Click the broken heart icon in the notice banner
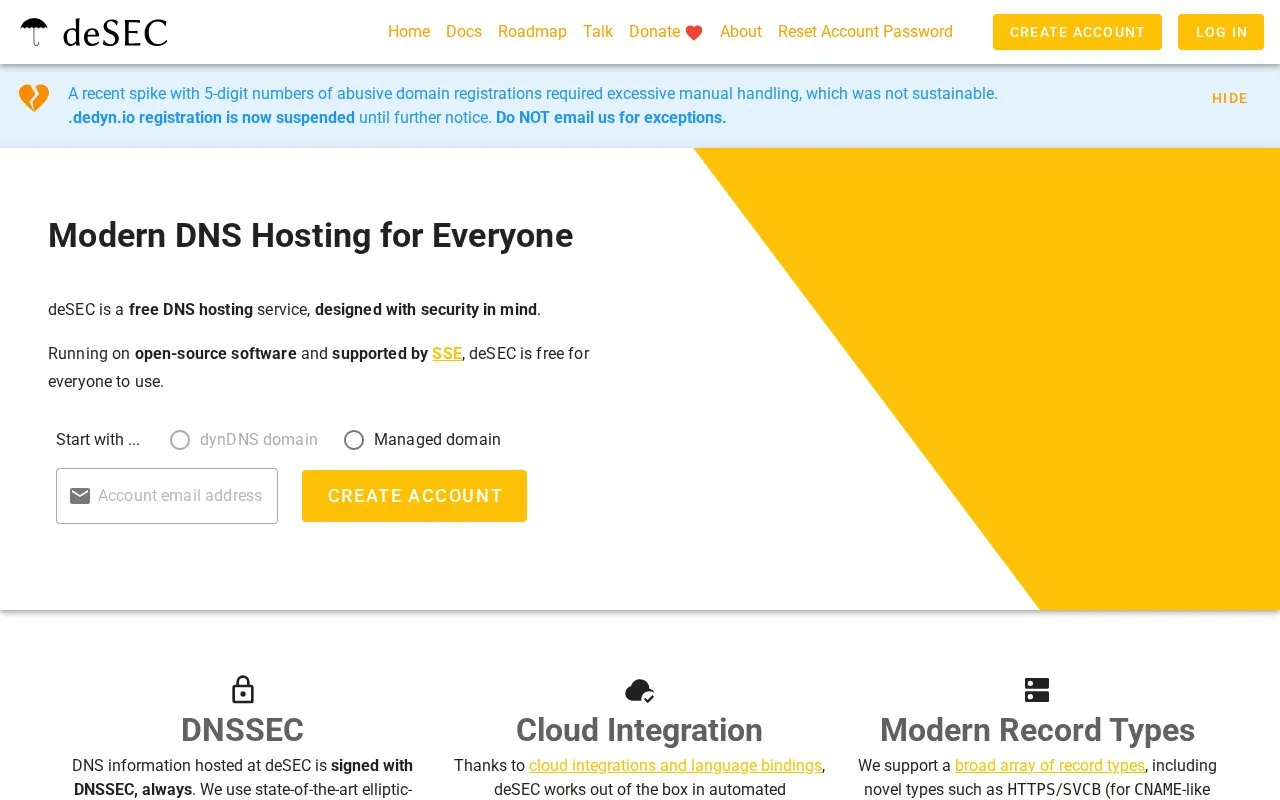 pos(34,98)
